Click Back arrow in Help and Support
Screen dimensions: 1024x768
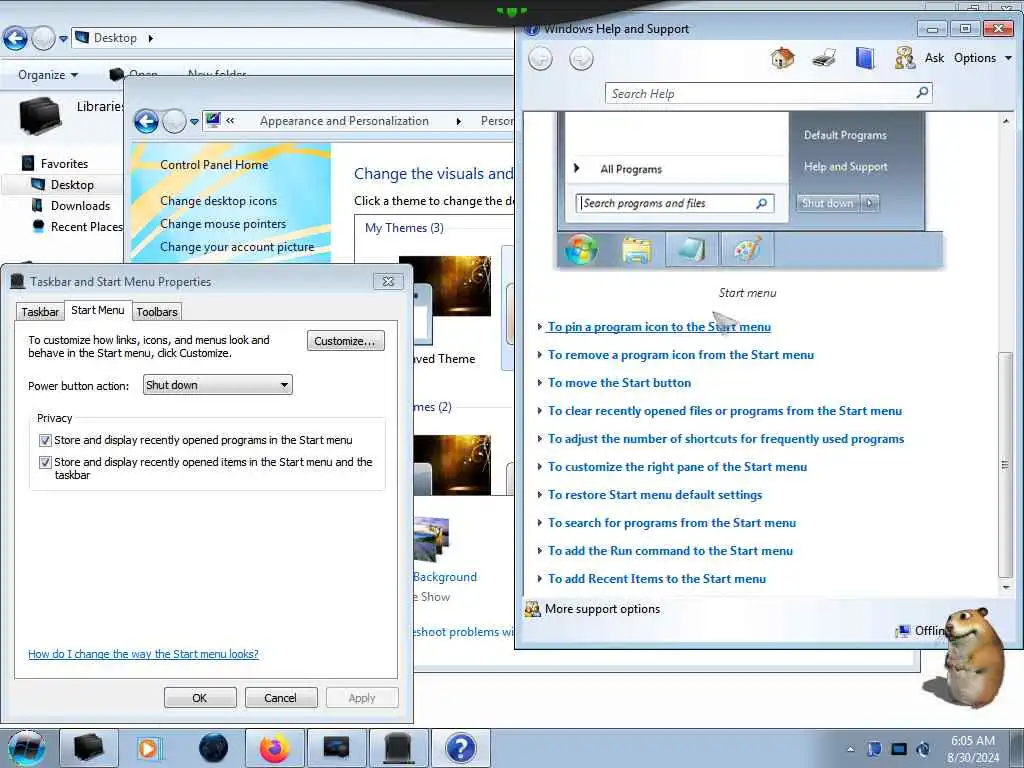coord(540,59)
